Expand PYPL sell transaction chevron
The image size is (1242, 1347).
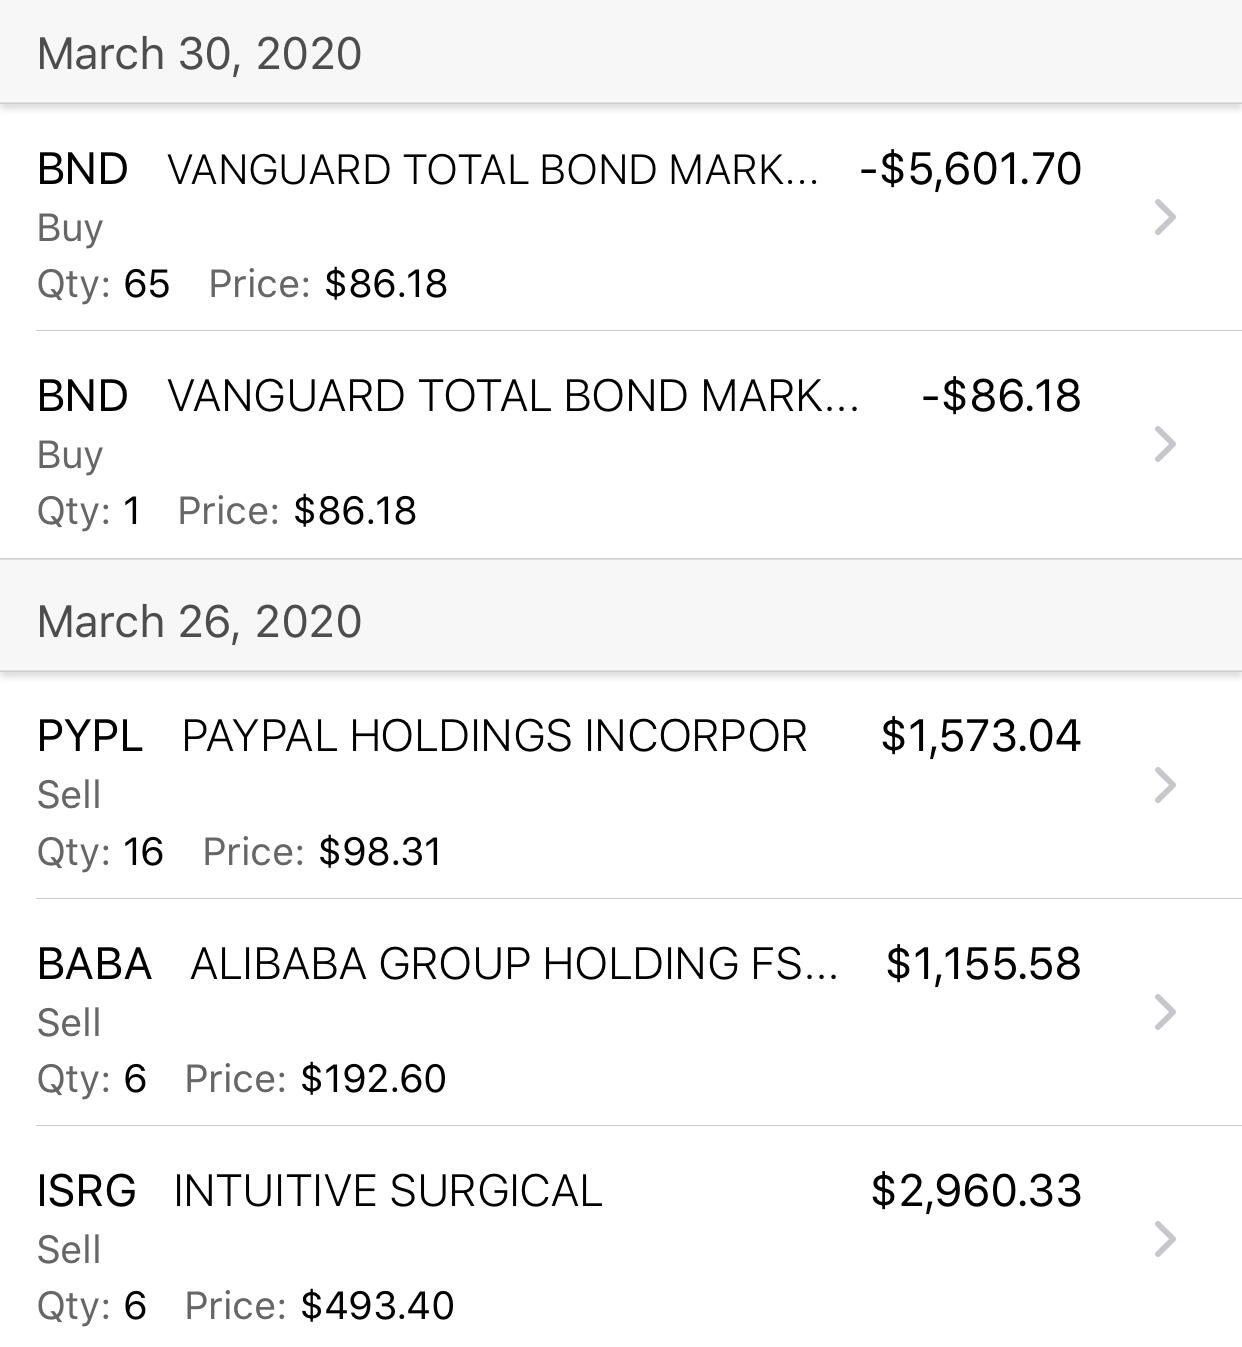point(1165,785)
